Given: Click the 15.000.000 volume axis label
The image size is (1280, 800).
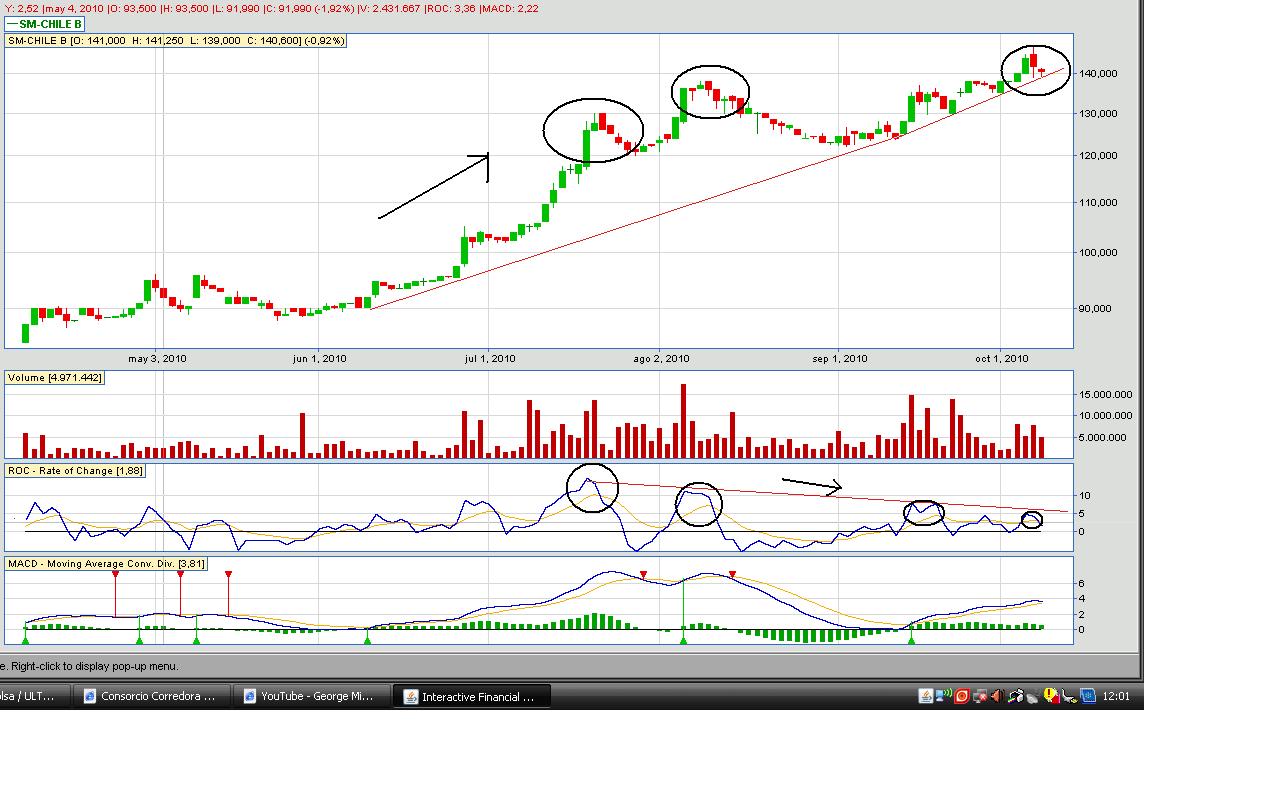Looking at the screenshot, I should click(1105, 394).
